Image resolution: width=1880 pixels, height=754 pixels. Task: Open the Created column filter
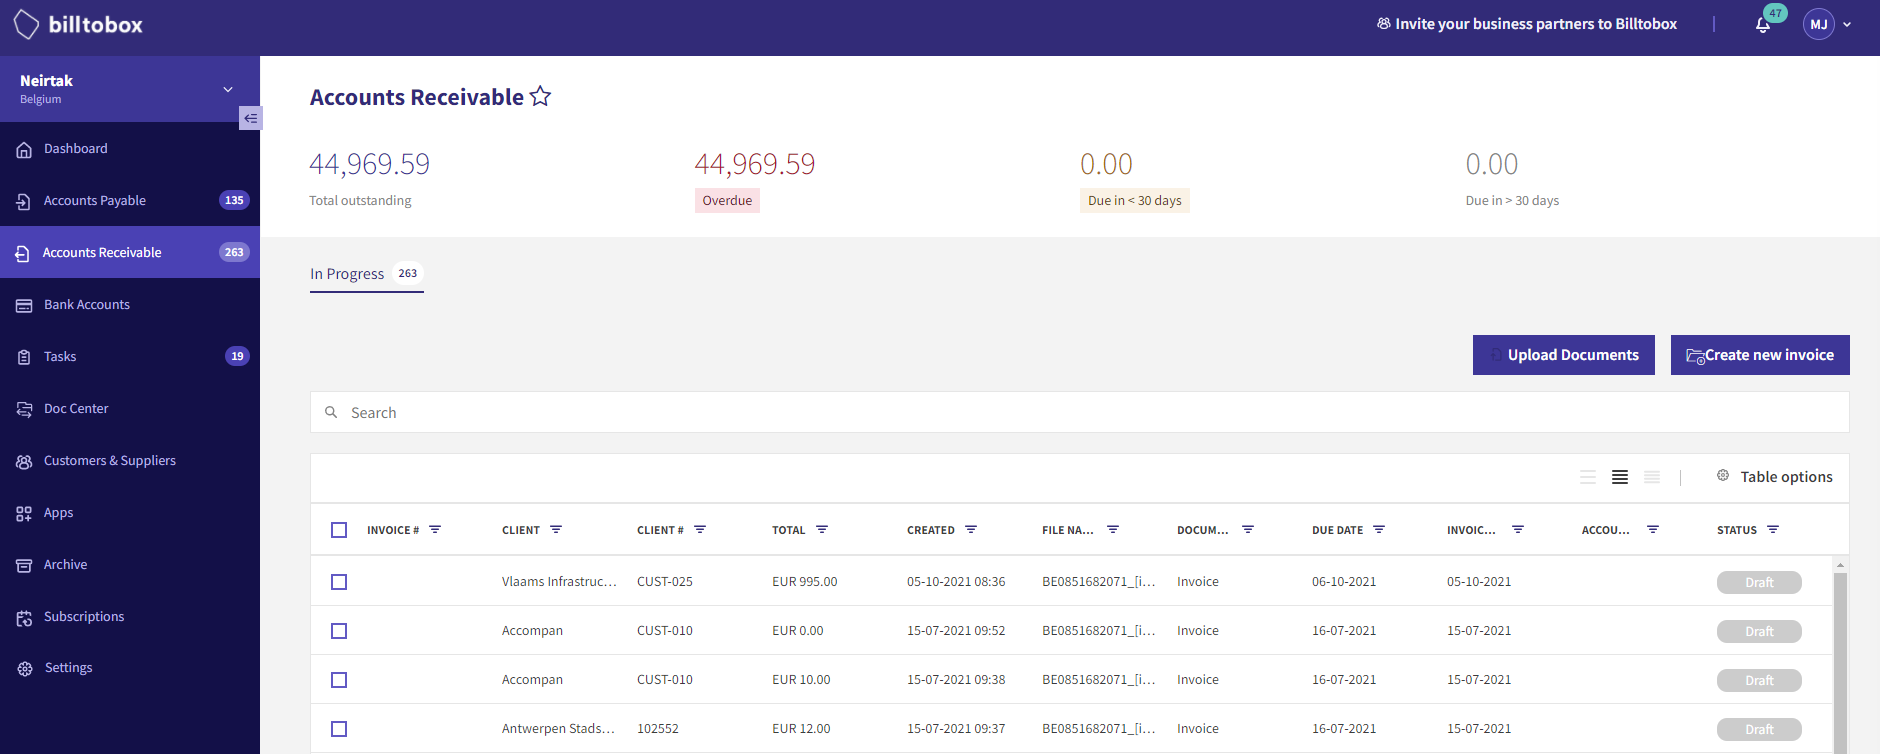pos(971,530)
